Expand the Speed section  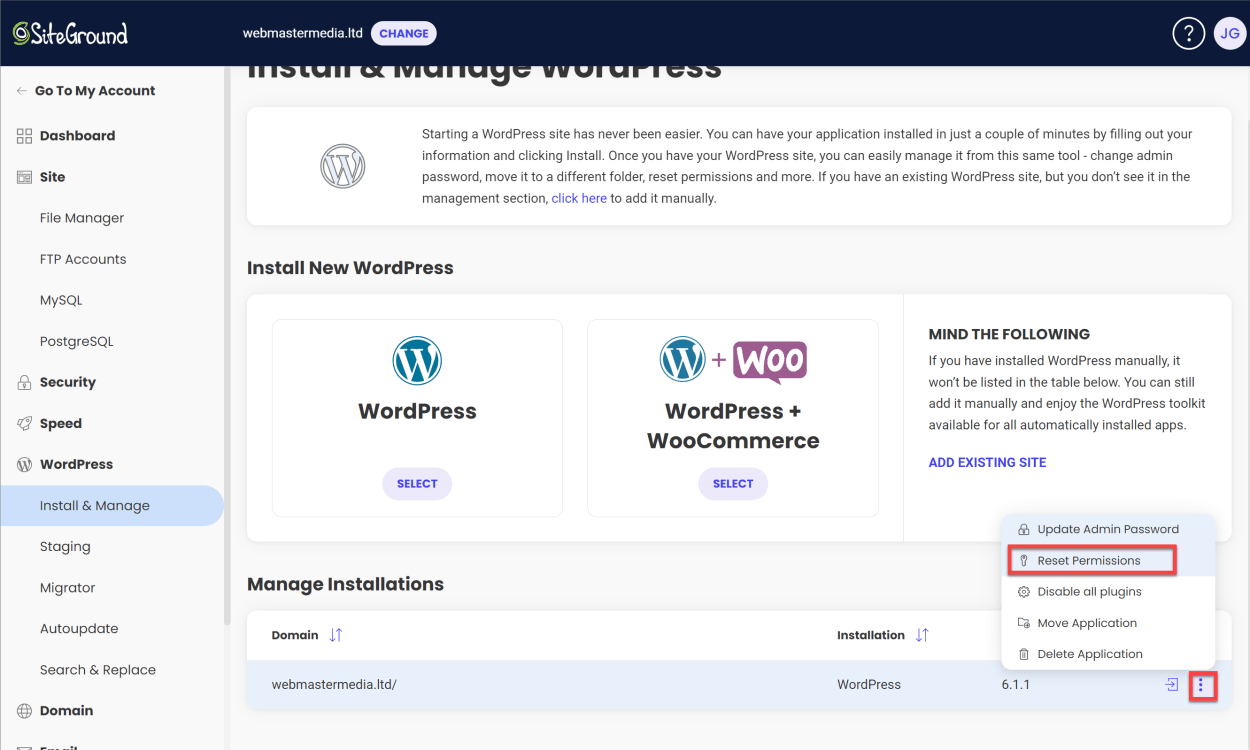[x=61, y=423]
